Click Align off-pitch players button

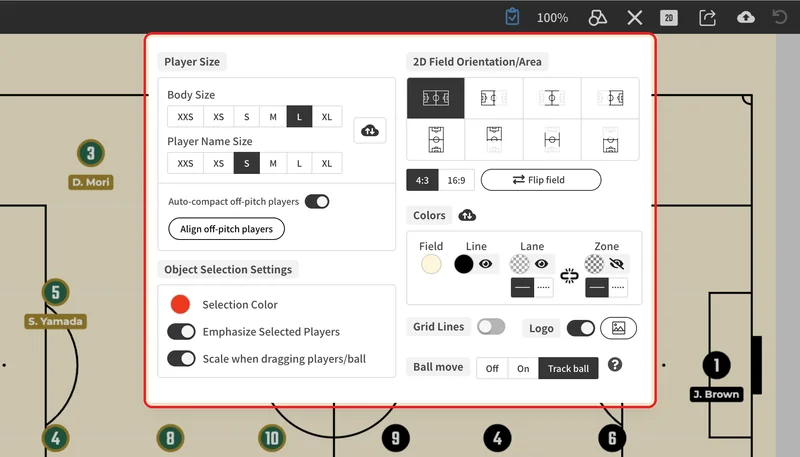[227, 229]
